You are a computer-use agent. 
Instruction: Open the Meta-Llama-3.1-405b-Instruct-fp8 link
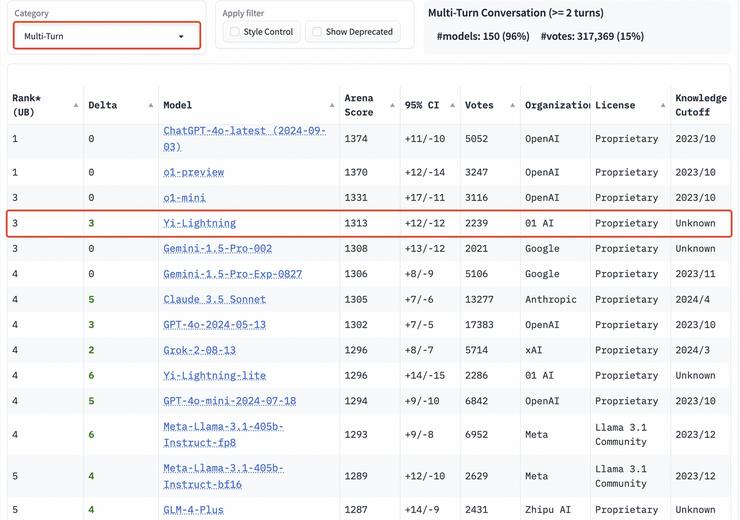pyautogui.click(x=224, y=435)
